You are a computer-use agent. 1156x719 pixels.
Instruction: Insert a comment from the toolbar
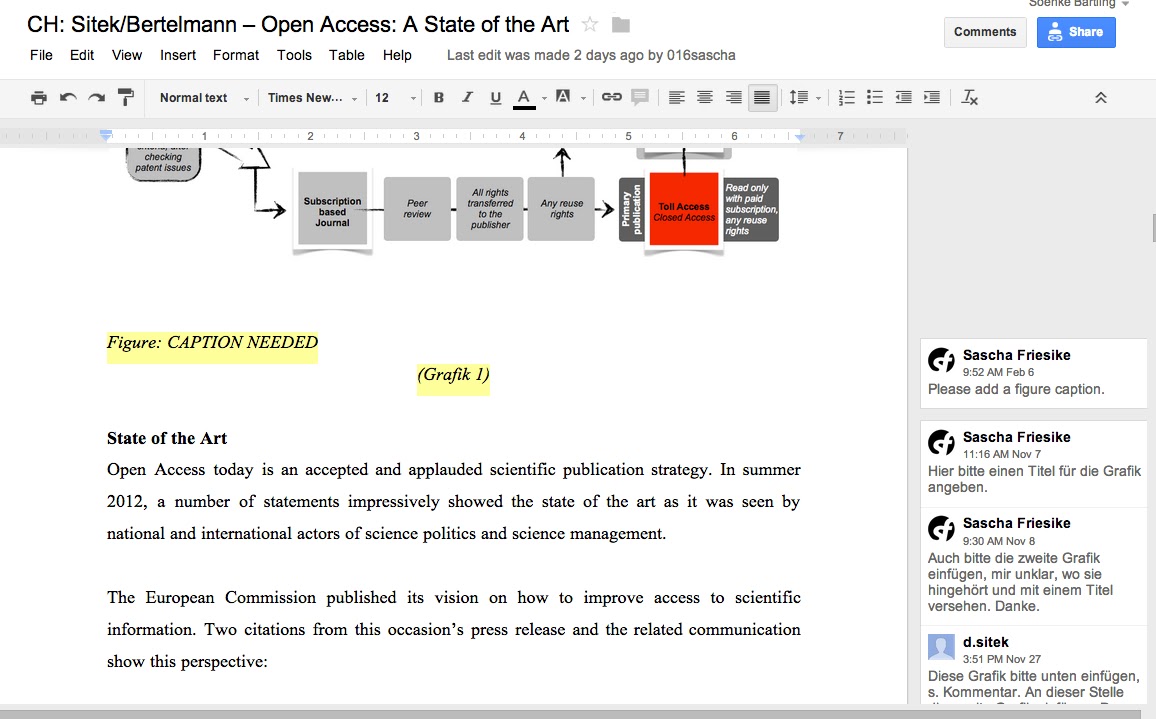(640, 97)
